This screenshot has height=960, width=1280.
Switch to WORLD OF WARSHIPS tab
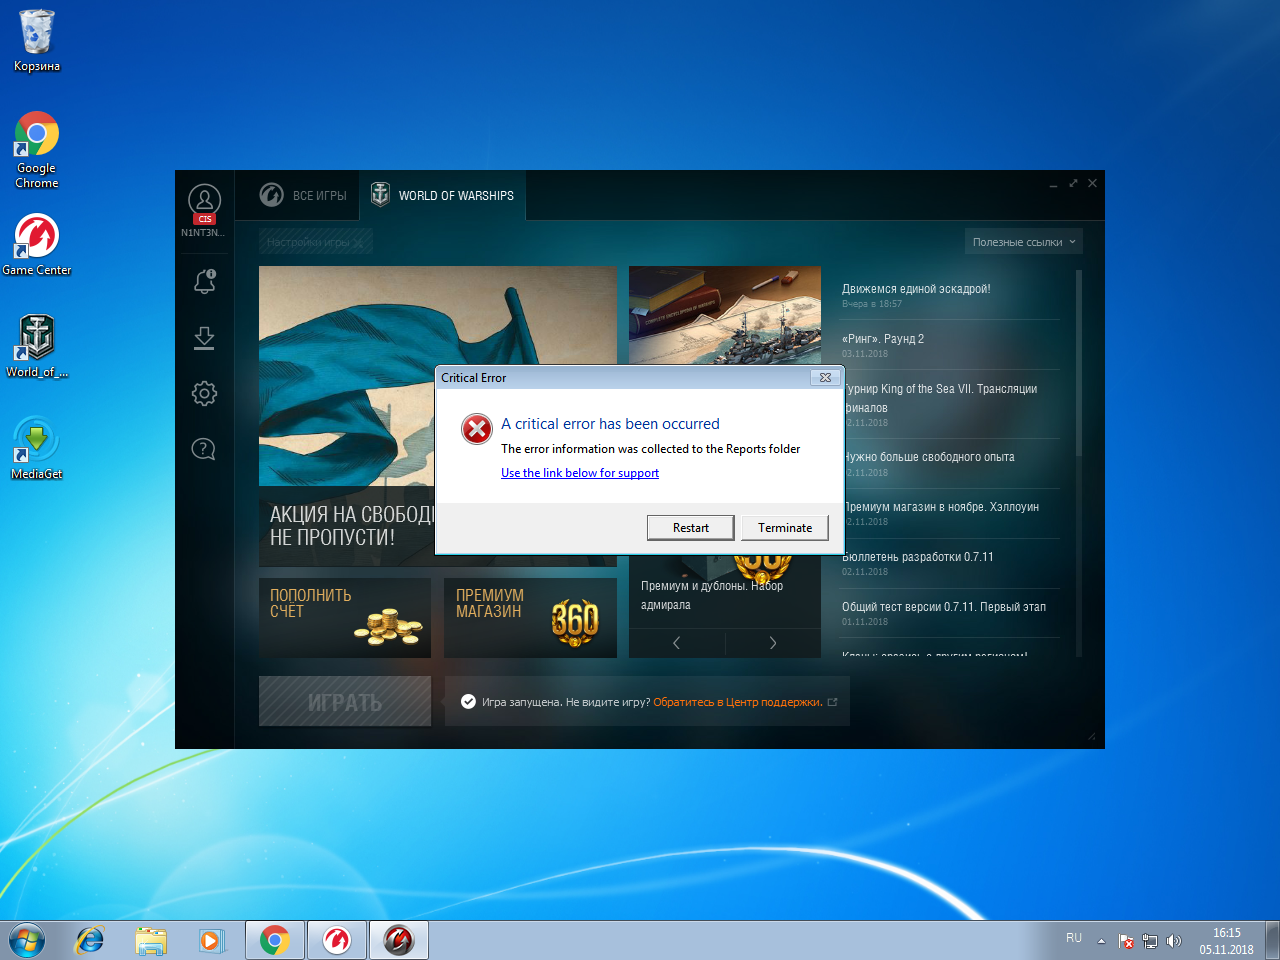443,196
